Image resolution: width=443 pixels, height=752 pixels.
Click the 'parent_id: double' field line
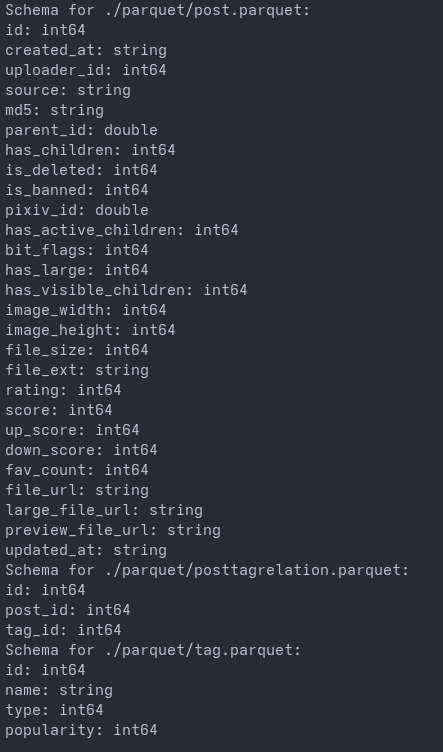click(82, 130)
